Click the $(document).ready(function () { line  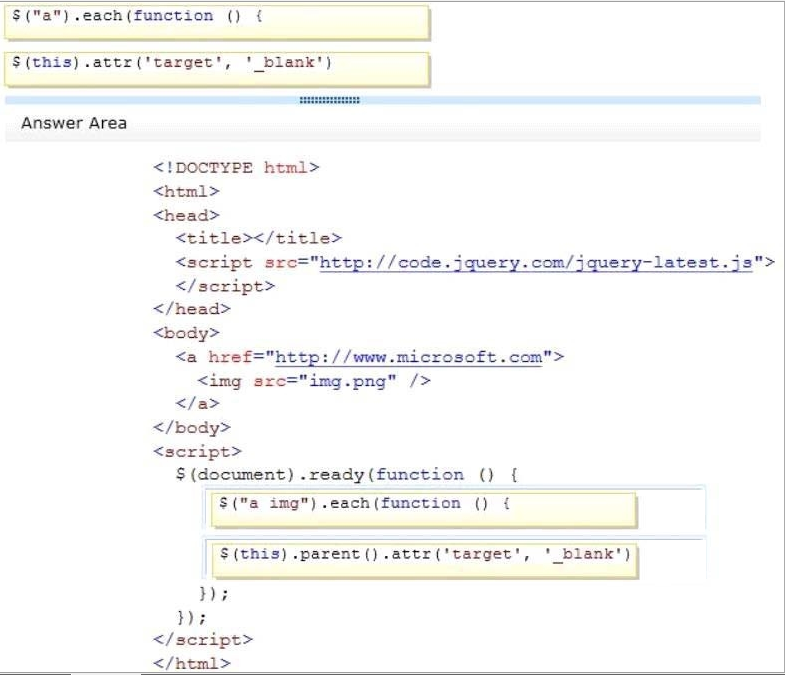pos(346,475)
